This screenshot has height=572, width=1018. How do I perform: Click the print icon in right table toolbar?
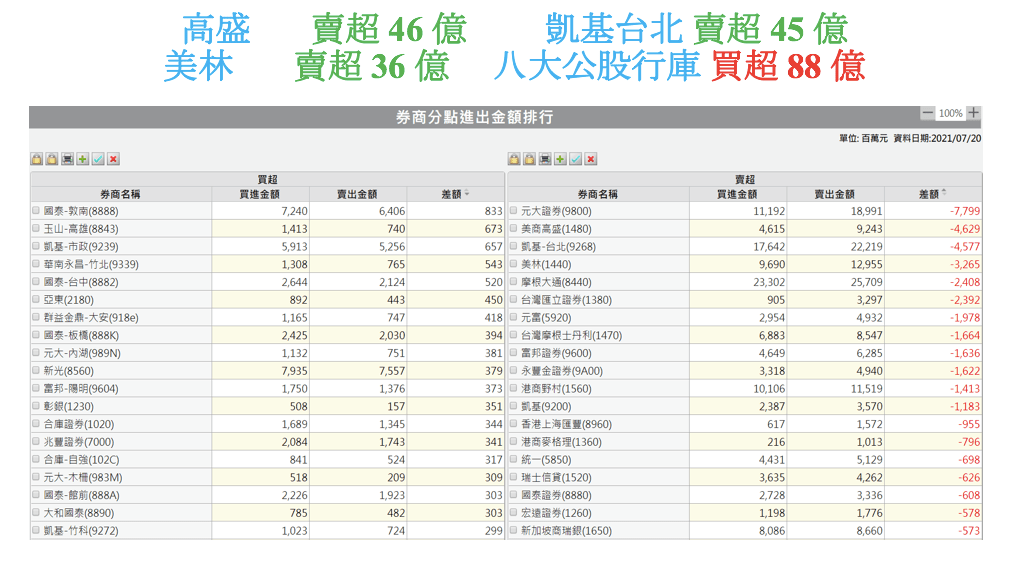[545, 159]
